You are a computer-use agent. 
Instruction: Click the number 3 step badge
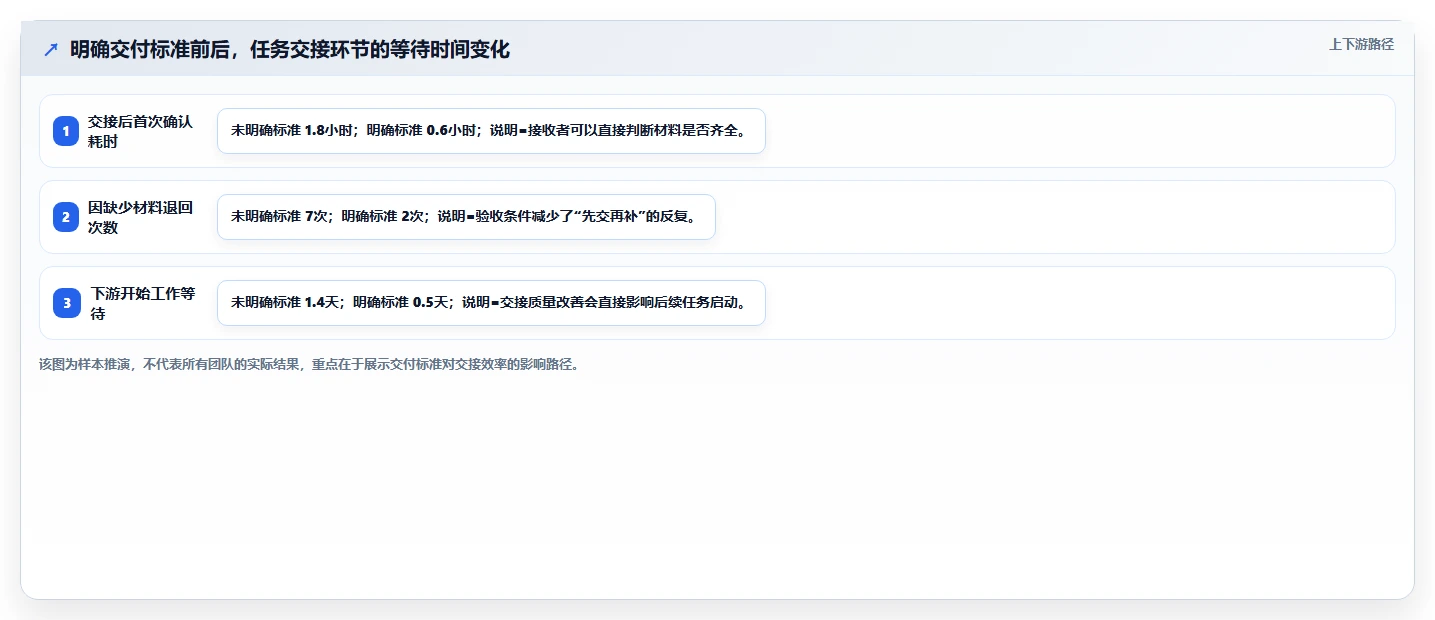(66, 303)
